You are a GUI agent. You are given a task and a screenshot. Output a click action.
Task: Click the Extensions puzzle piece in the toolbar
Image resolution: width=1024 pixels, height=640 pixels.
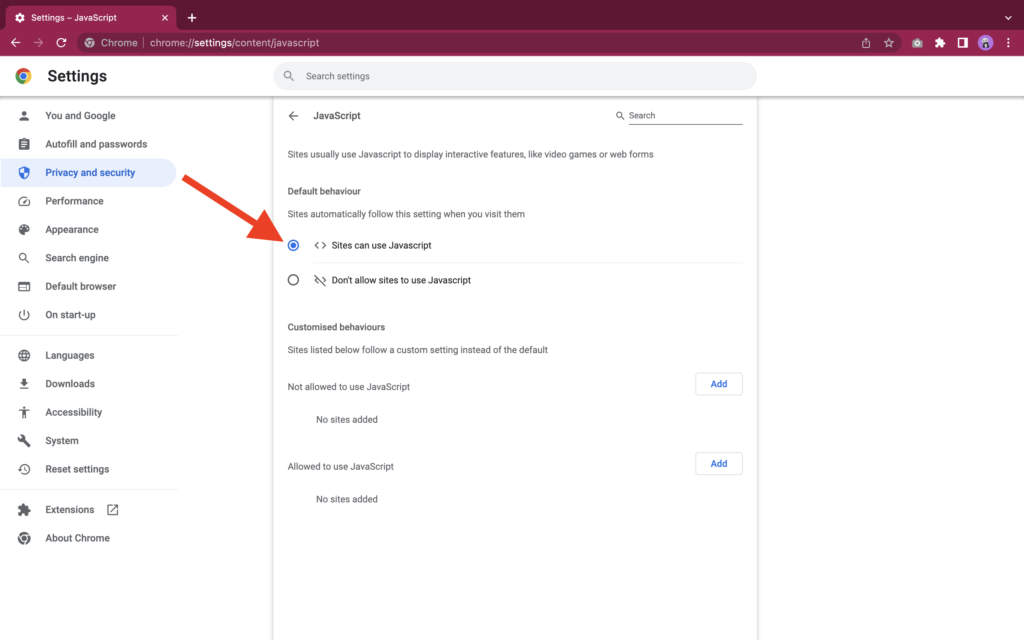tap(940, 42)
